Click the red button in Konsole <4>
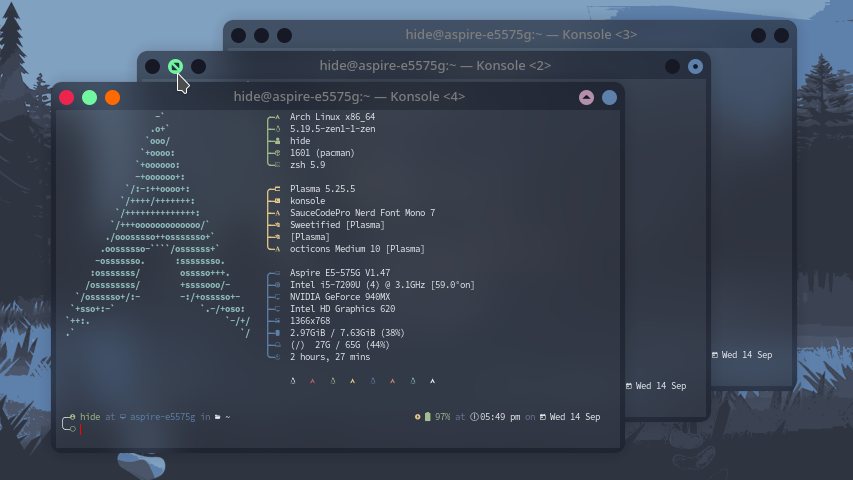Screen dimensions: 853x480 66,97
